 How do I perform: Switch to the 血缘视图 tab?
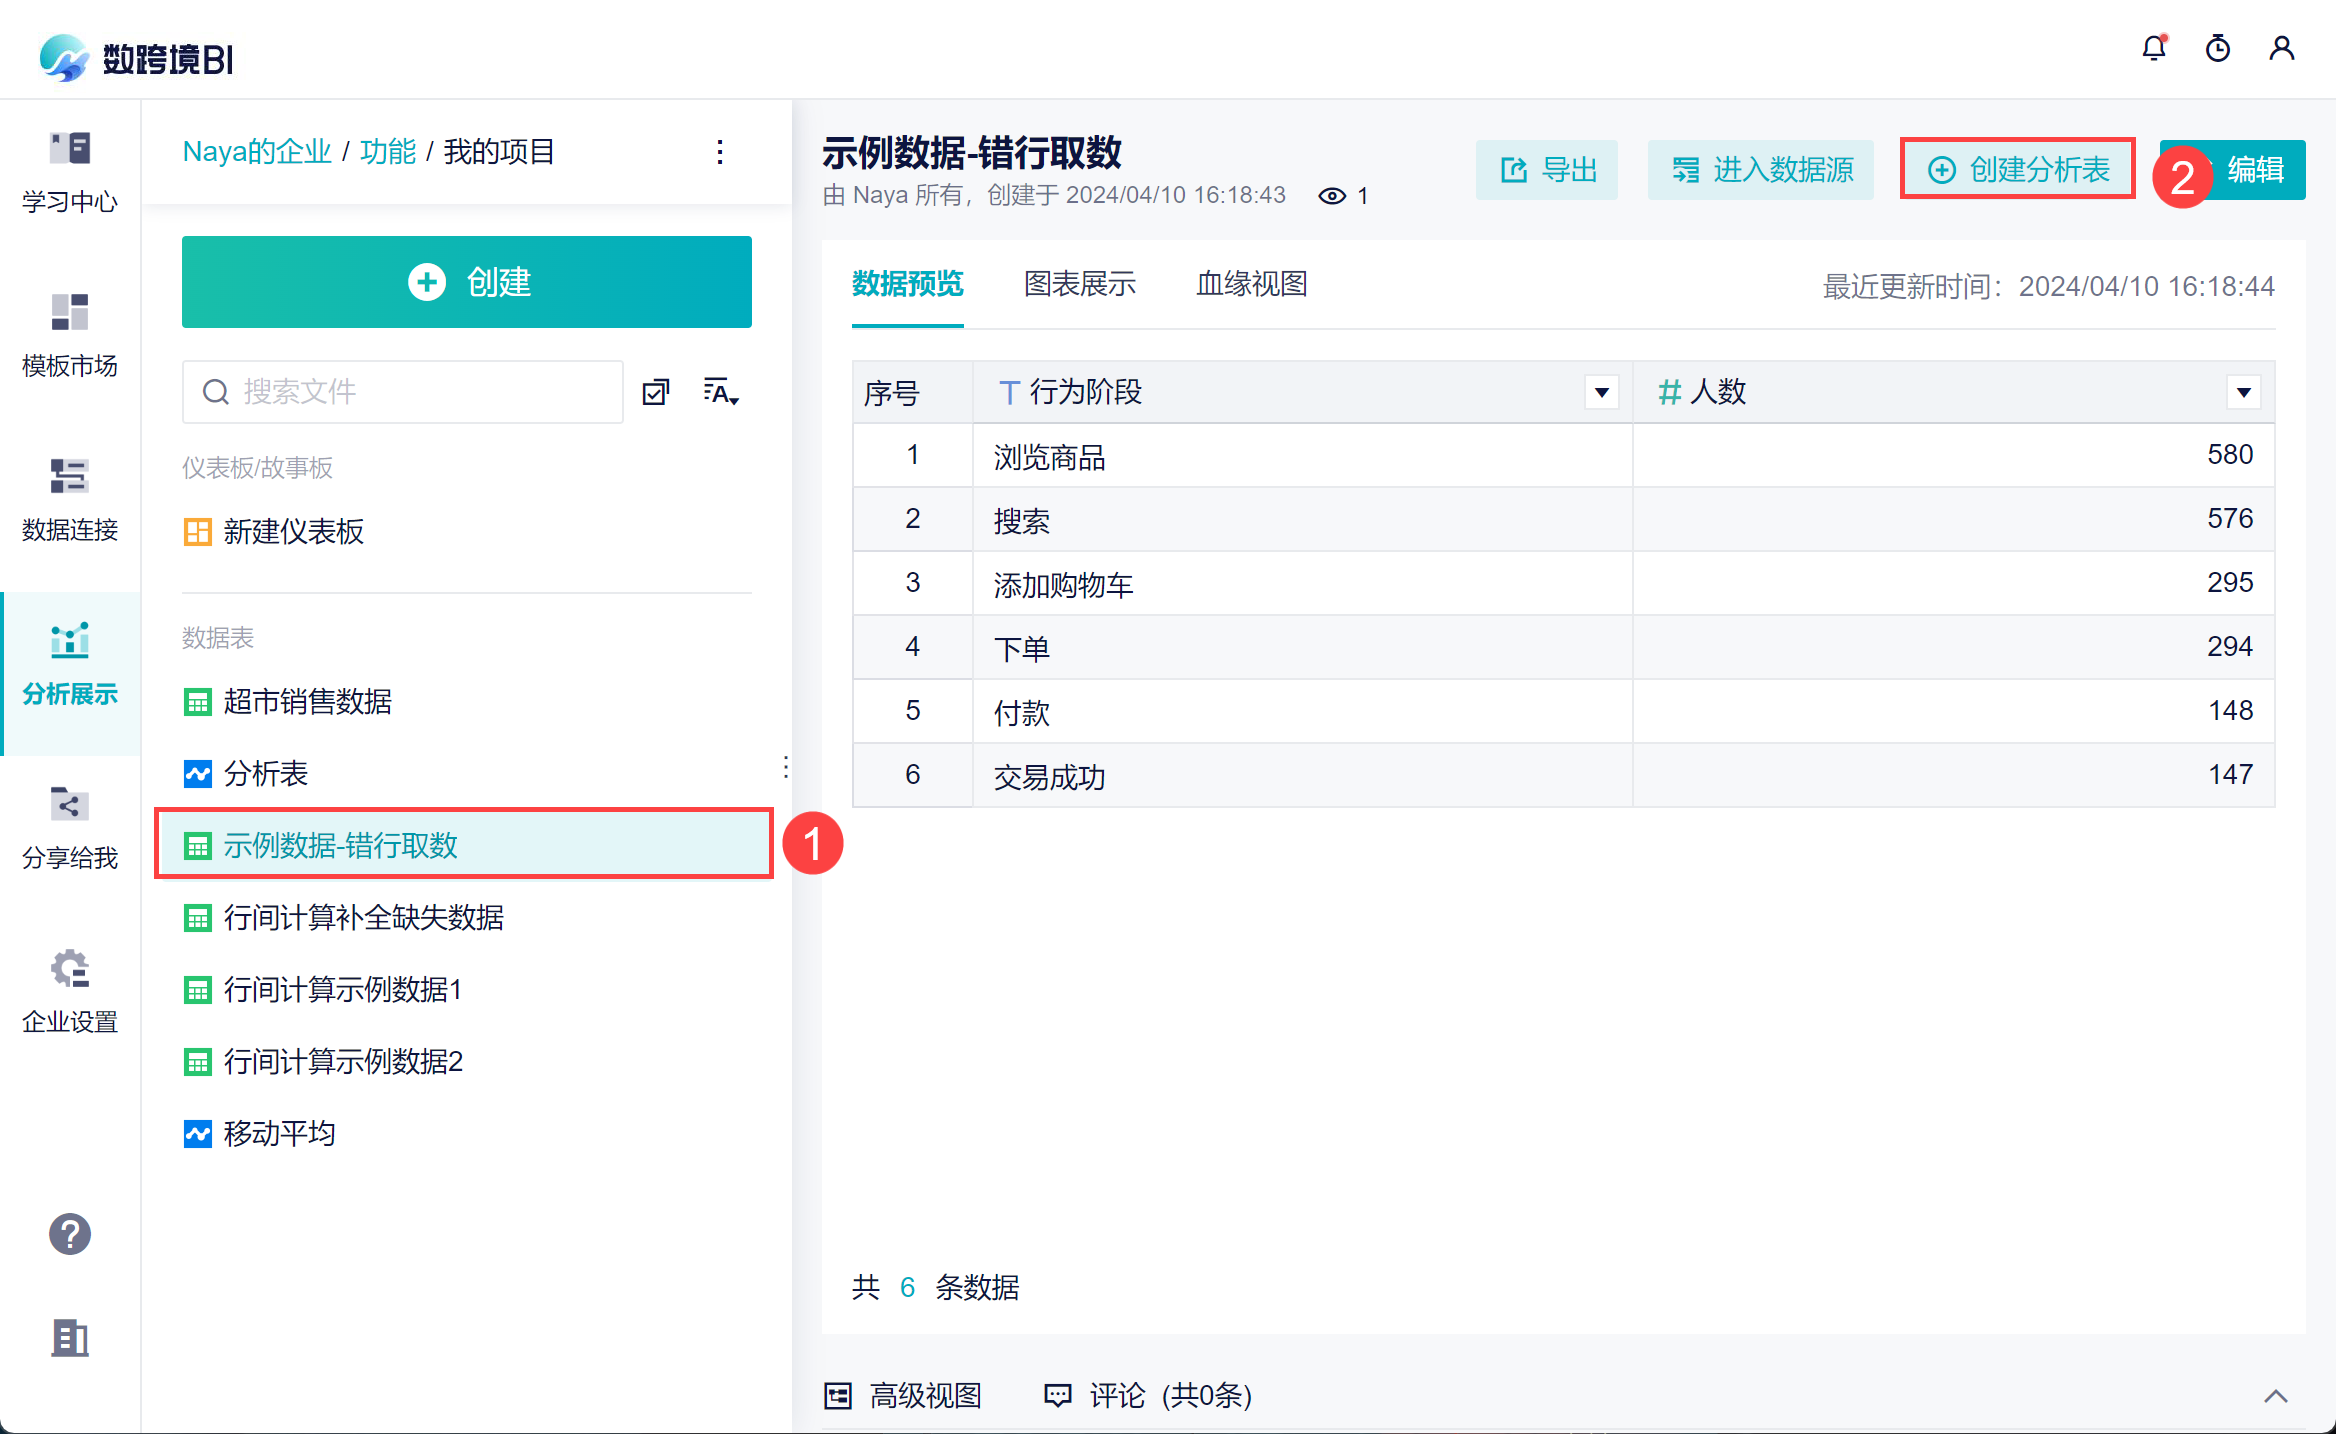click(x=1251, y=284)
